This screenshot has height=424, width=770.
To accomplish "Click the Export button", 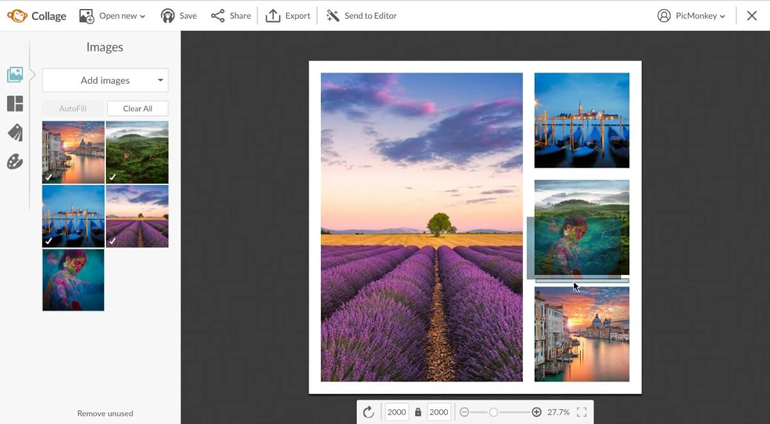I will [x=288, y=16].
